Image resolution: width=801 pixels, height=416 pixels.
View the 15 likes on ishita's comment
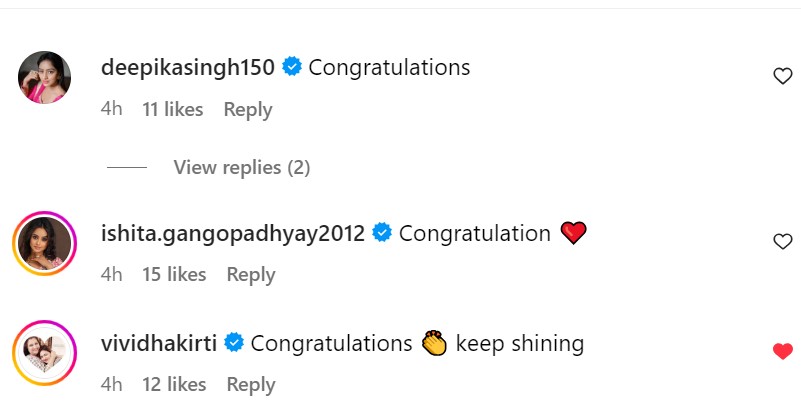[174, 274]
